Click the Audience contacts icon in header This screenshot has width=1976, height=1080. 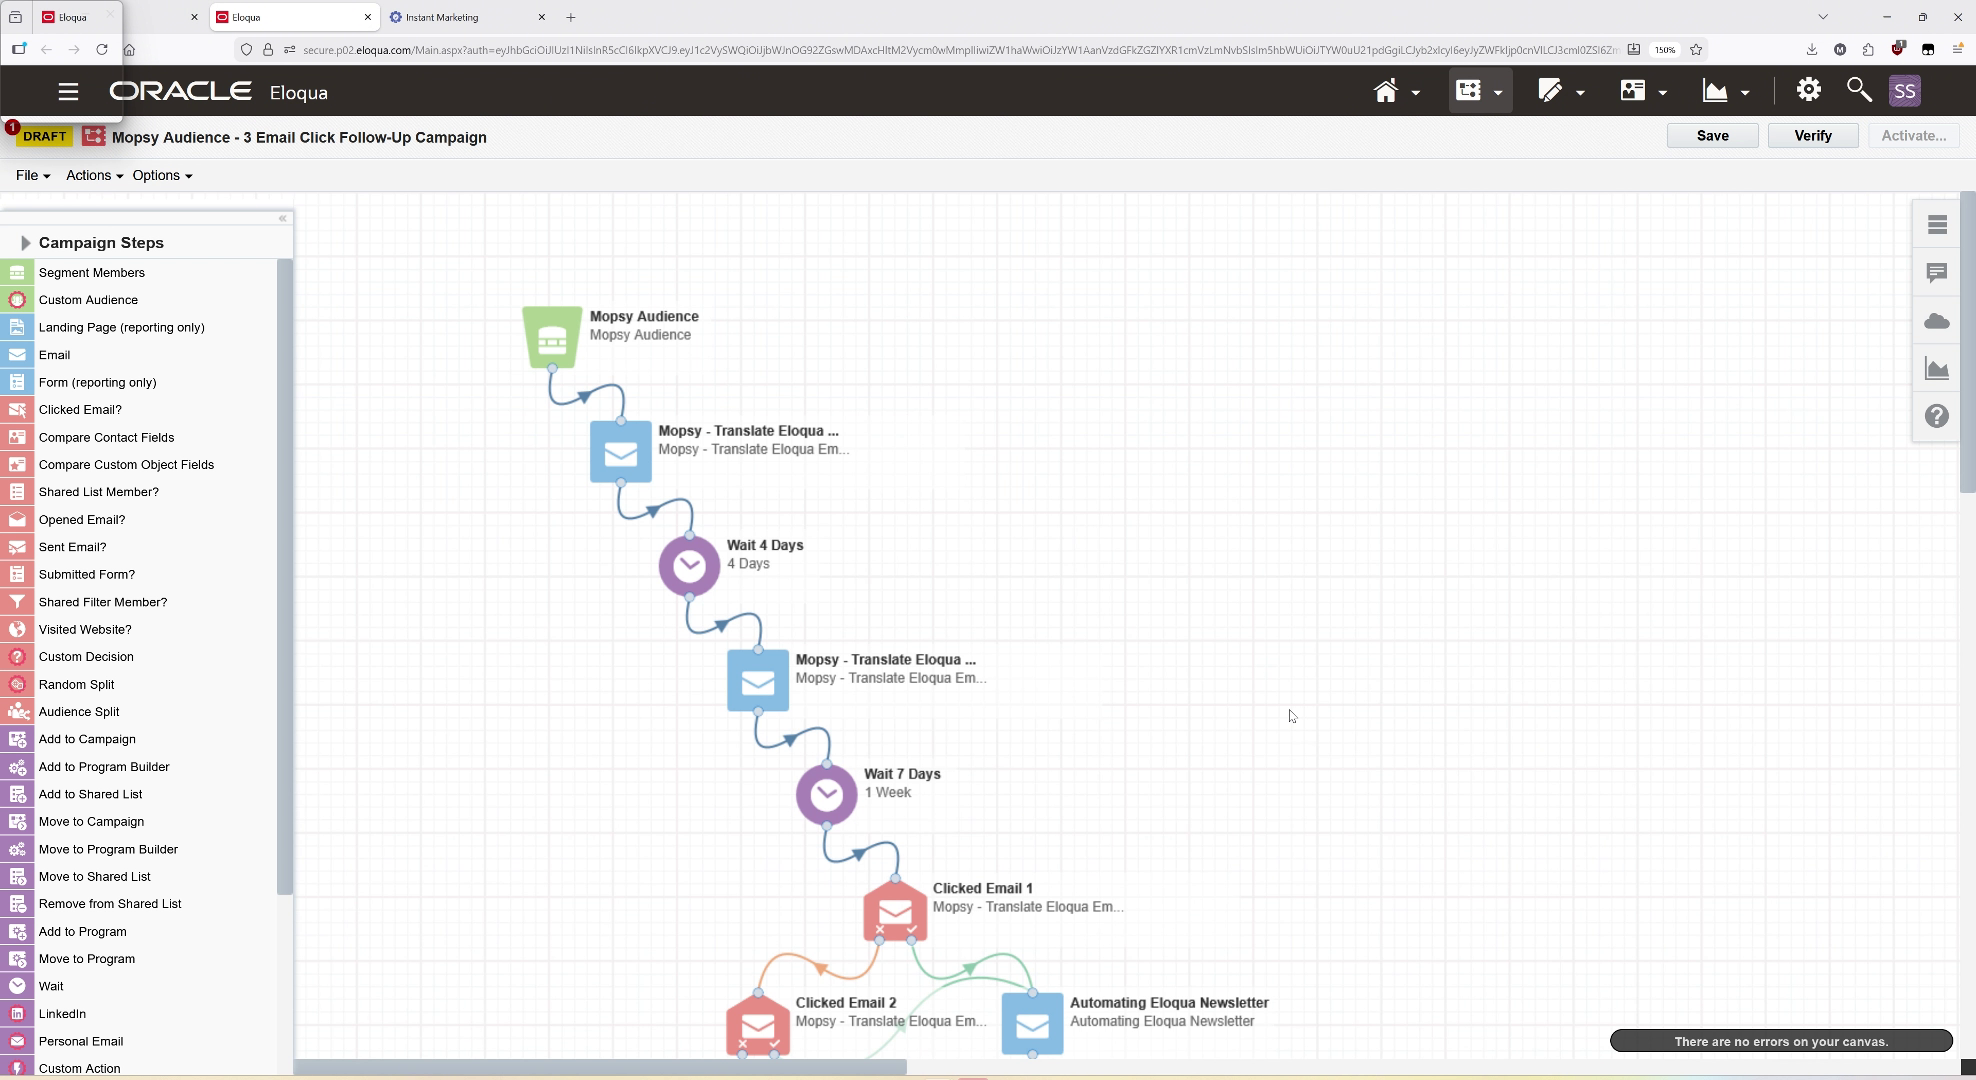[x=1633, y=91]
